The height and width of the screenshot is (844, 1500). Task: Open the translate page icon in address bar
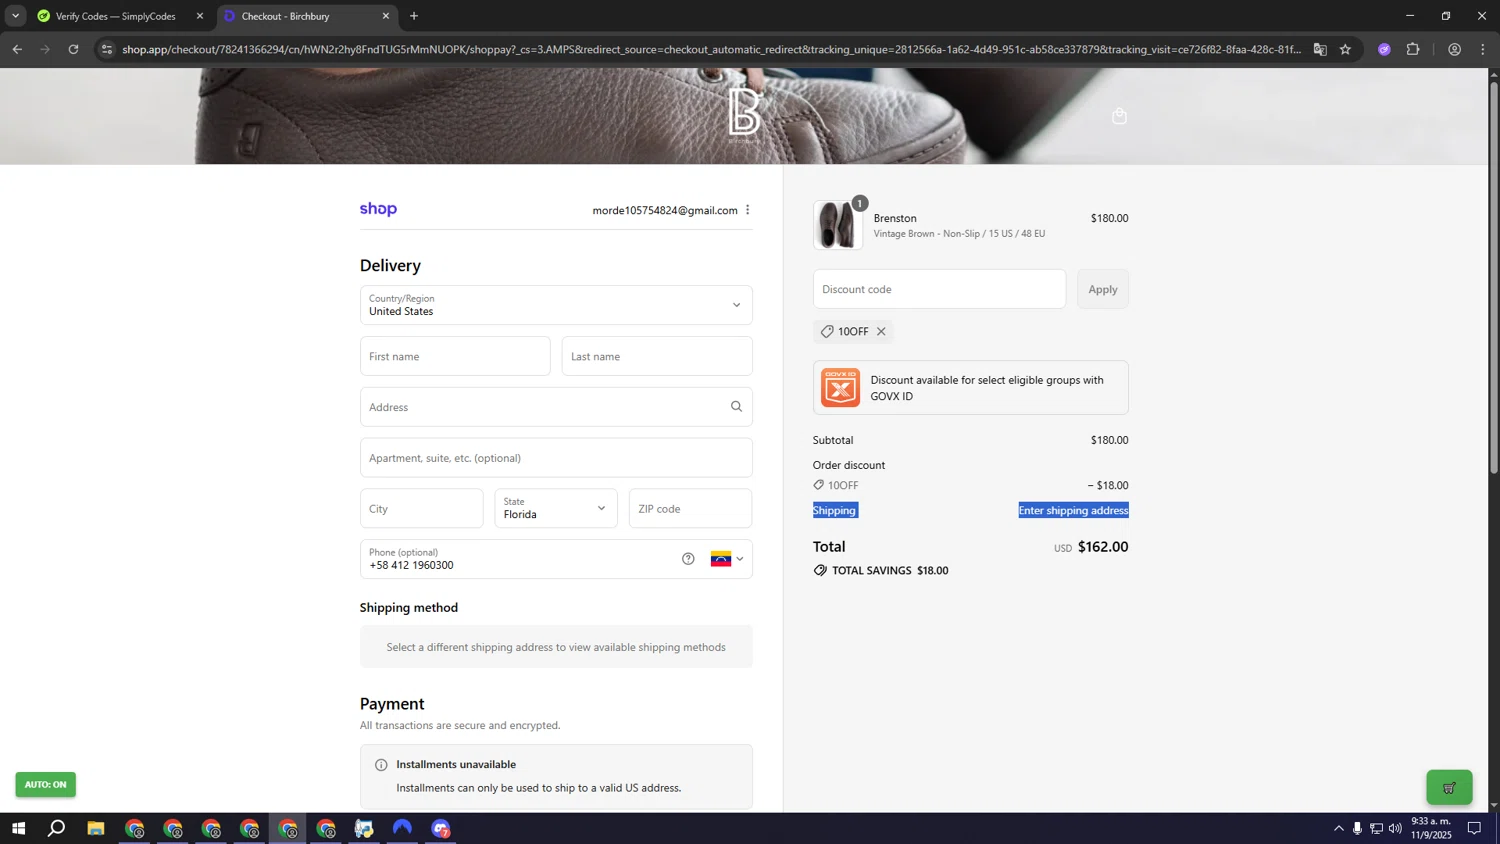1320,49
